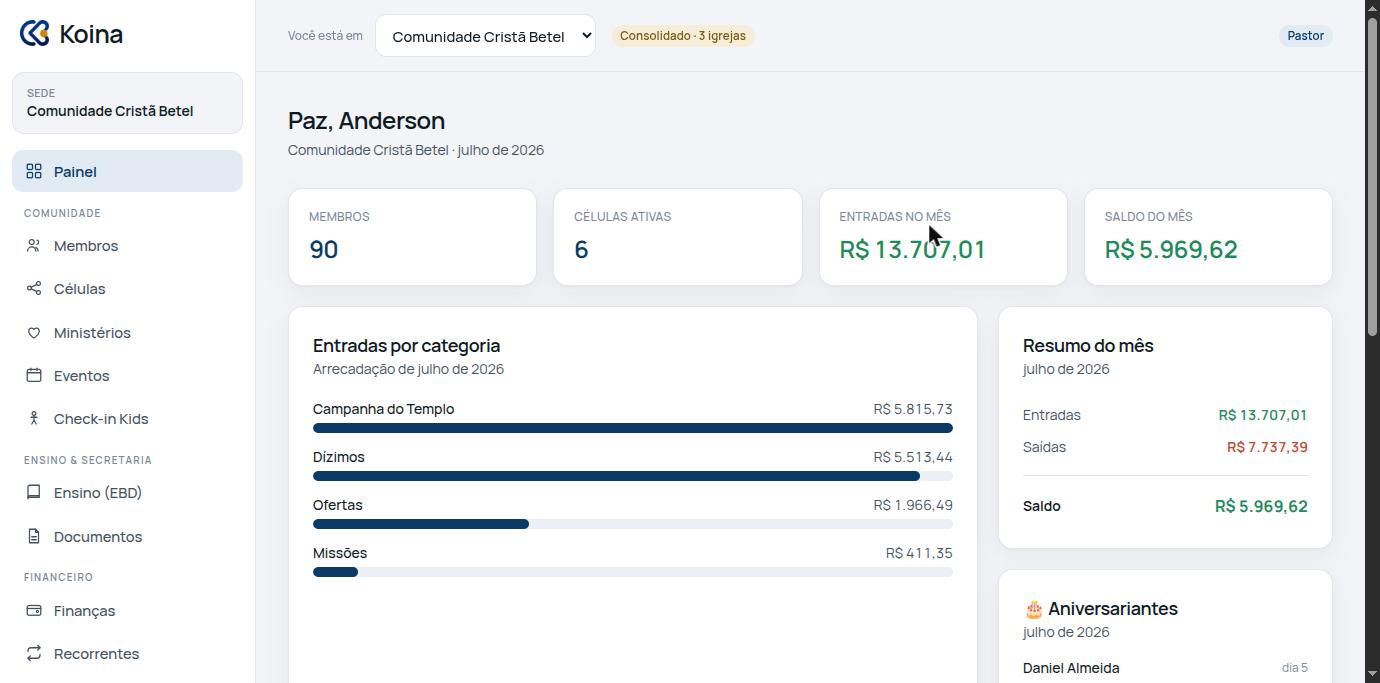Click the R$ 1.966,49 amount
This screenshot has width=1380, height=683.
coord(913,505)
